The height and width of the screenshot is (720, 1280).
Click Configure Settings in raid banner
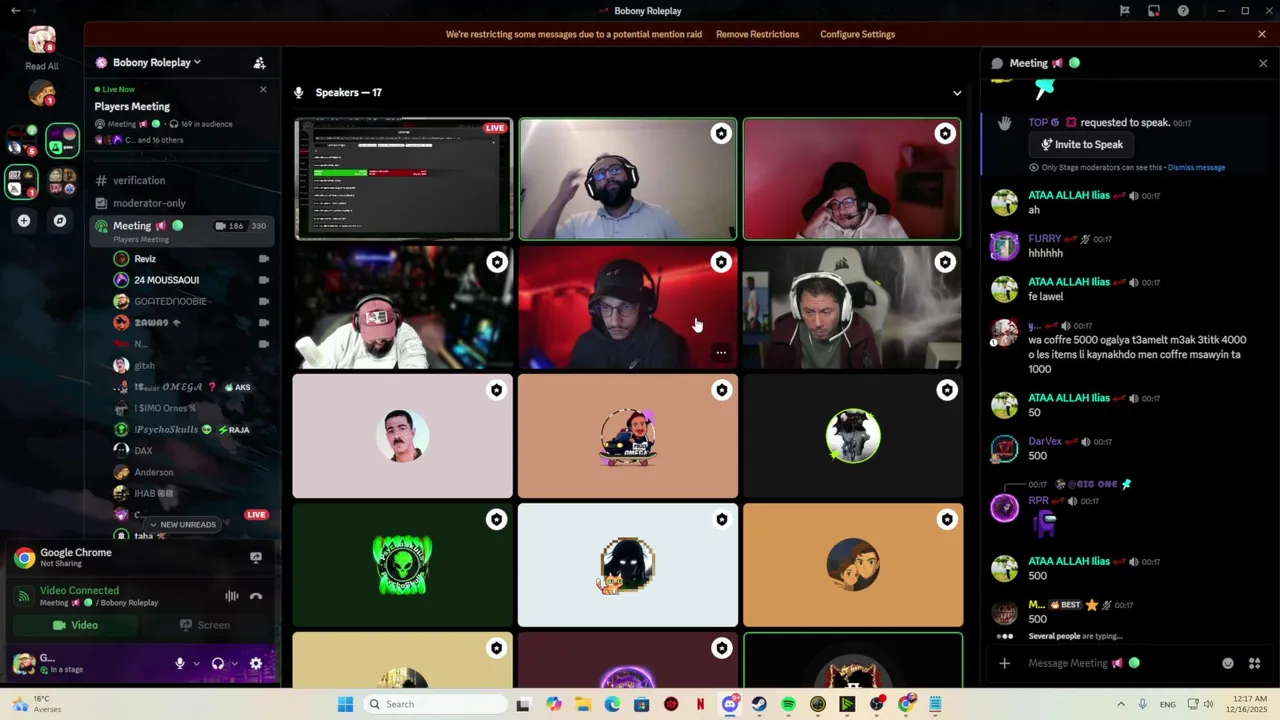tap(857, 34)
